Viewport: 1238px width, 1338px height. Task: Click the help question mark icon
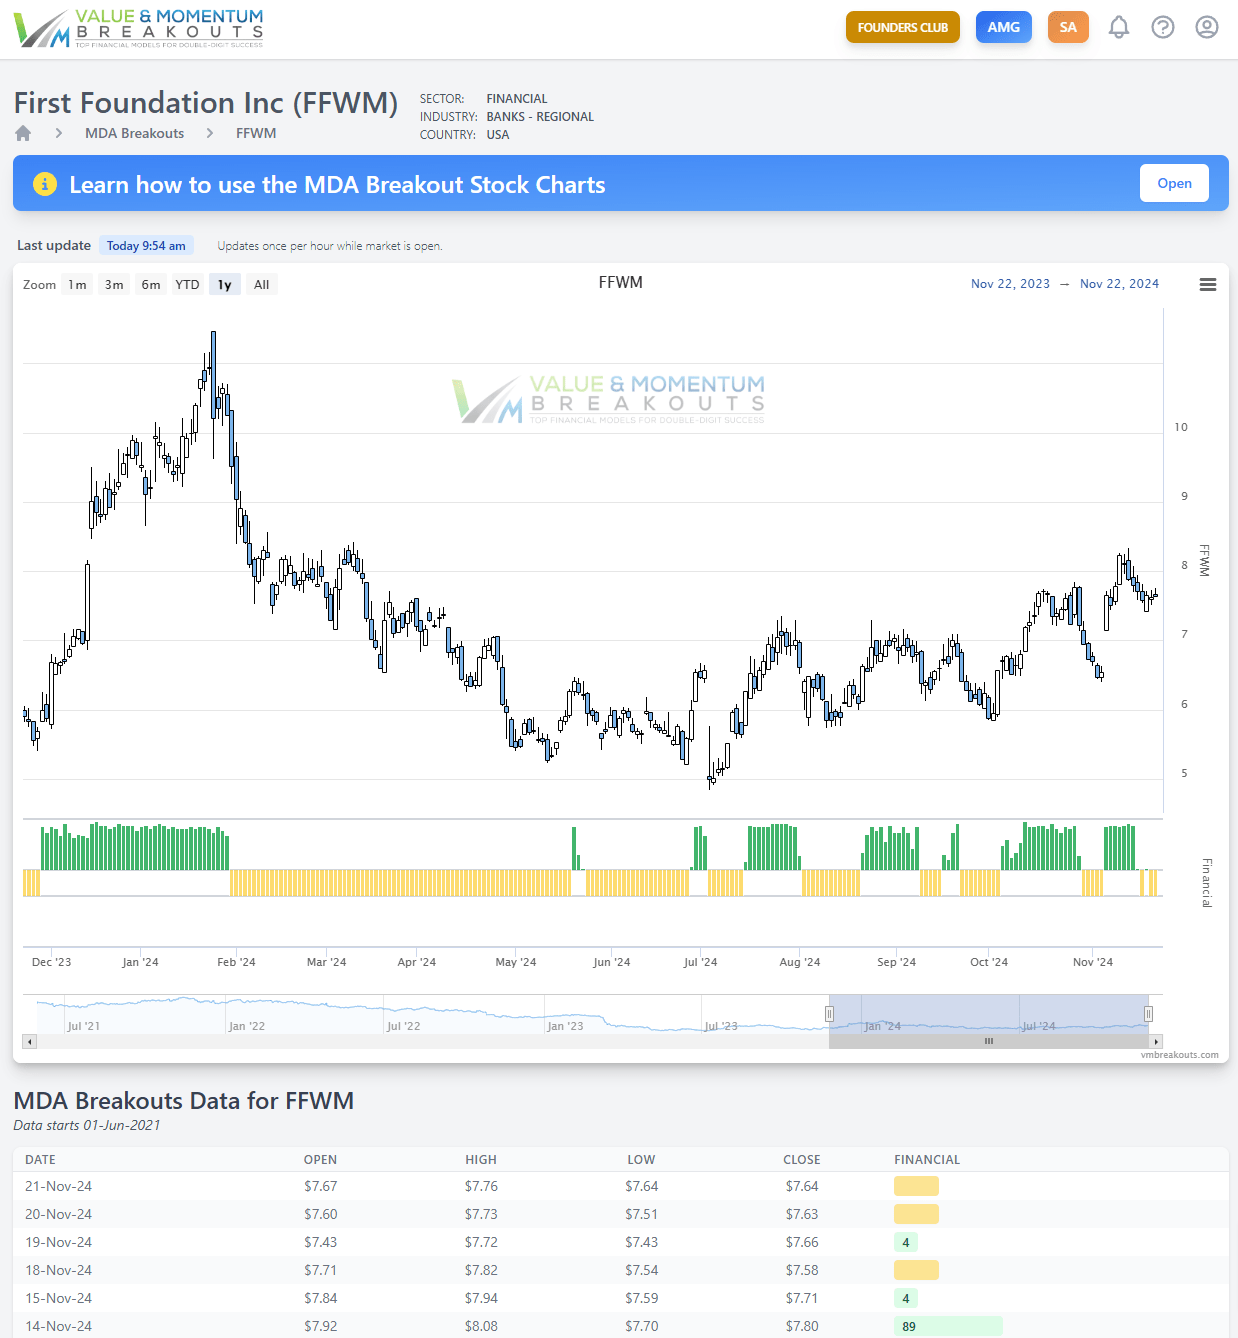tap(1163, 27)
